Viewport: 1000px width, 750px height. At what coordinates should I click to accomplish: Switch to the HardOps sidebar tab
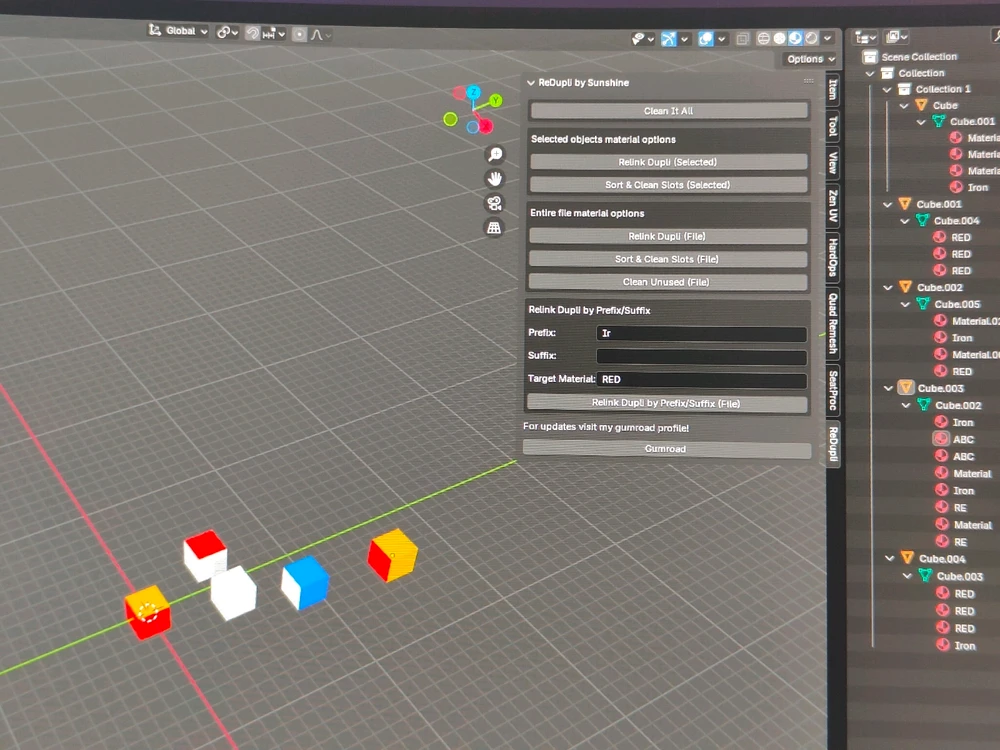click(832, 256)
